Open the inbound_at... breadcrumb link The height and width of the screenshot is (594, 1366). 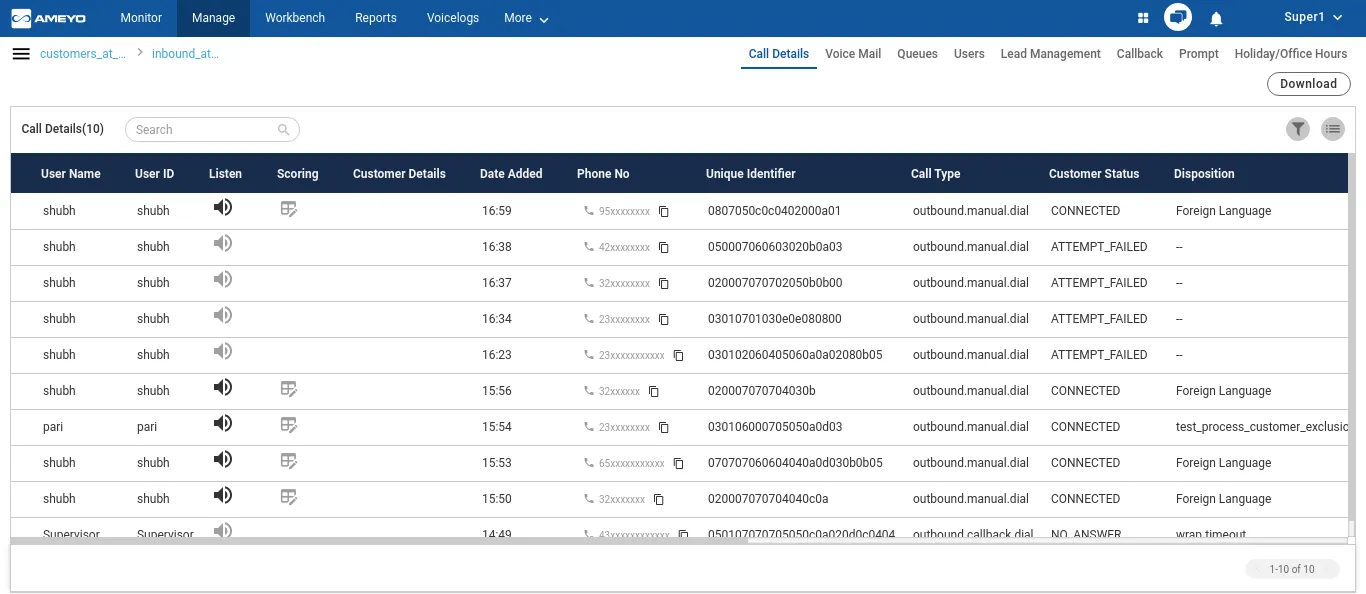[x=185, y=54]
